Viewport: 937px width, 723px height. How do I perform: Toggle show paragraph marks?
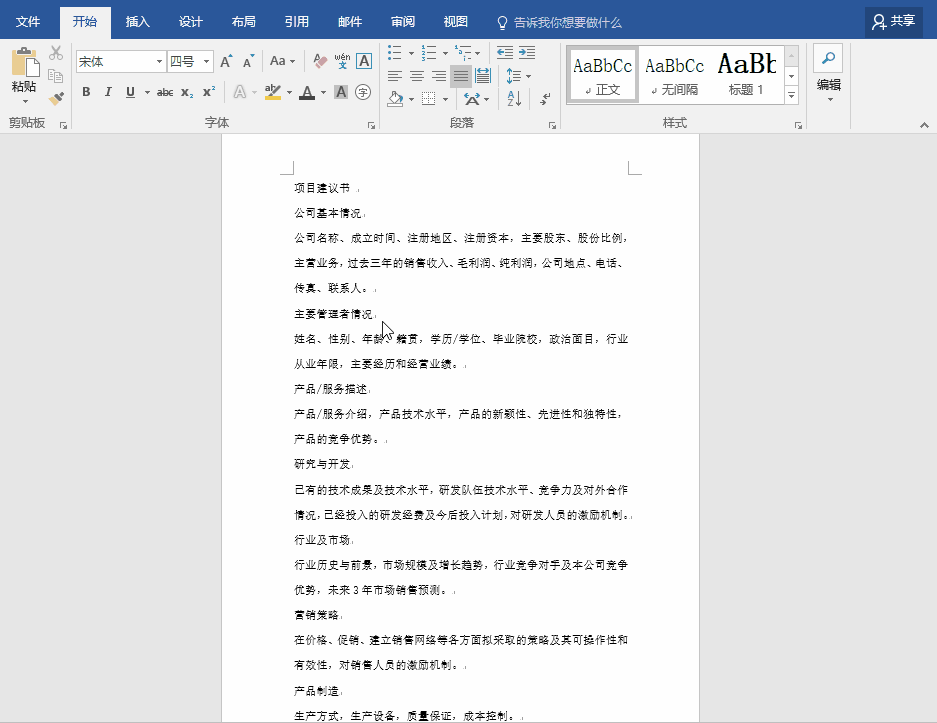(x=544, y=100)
